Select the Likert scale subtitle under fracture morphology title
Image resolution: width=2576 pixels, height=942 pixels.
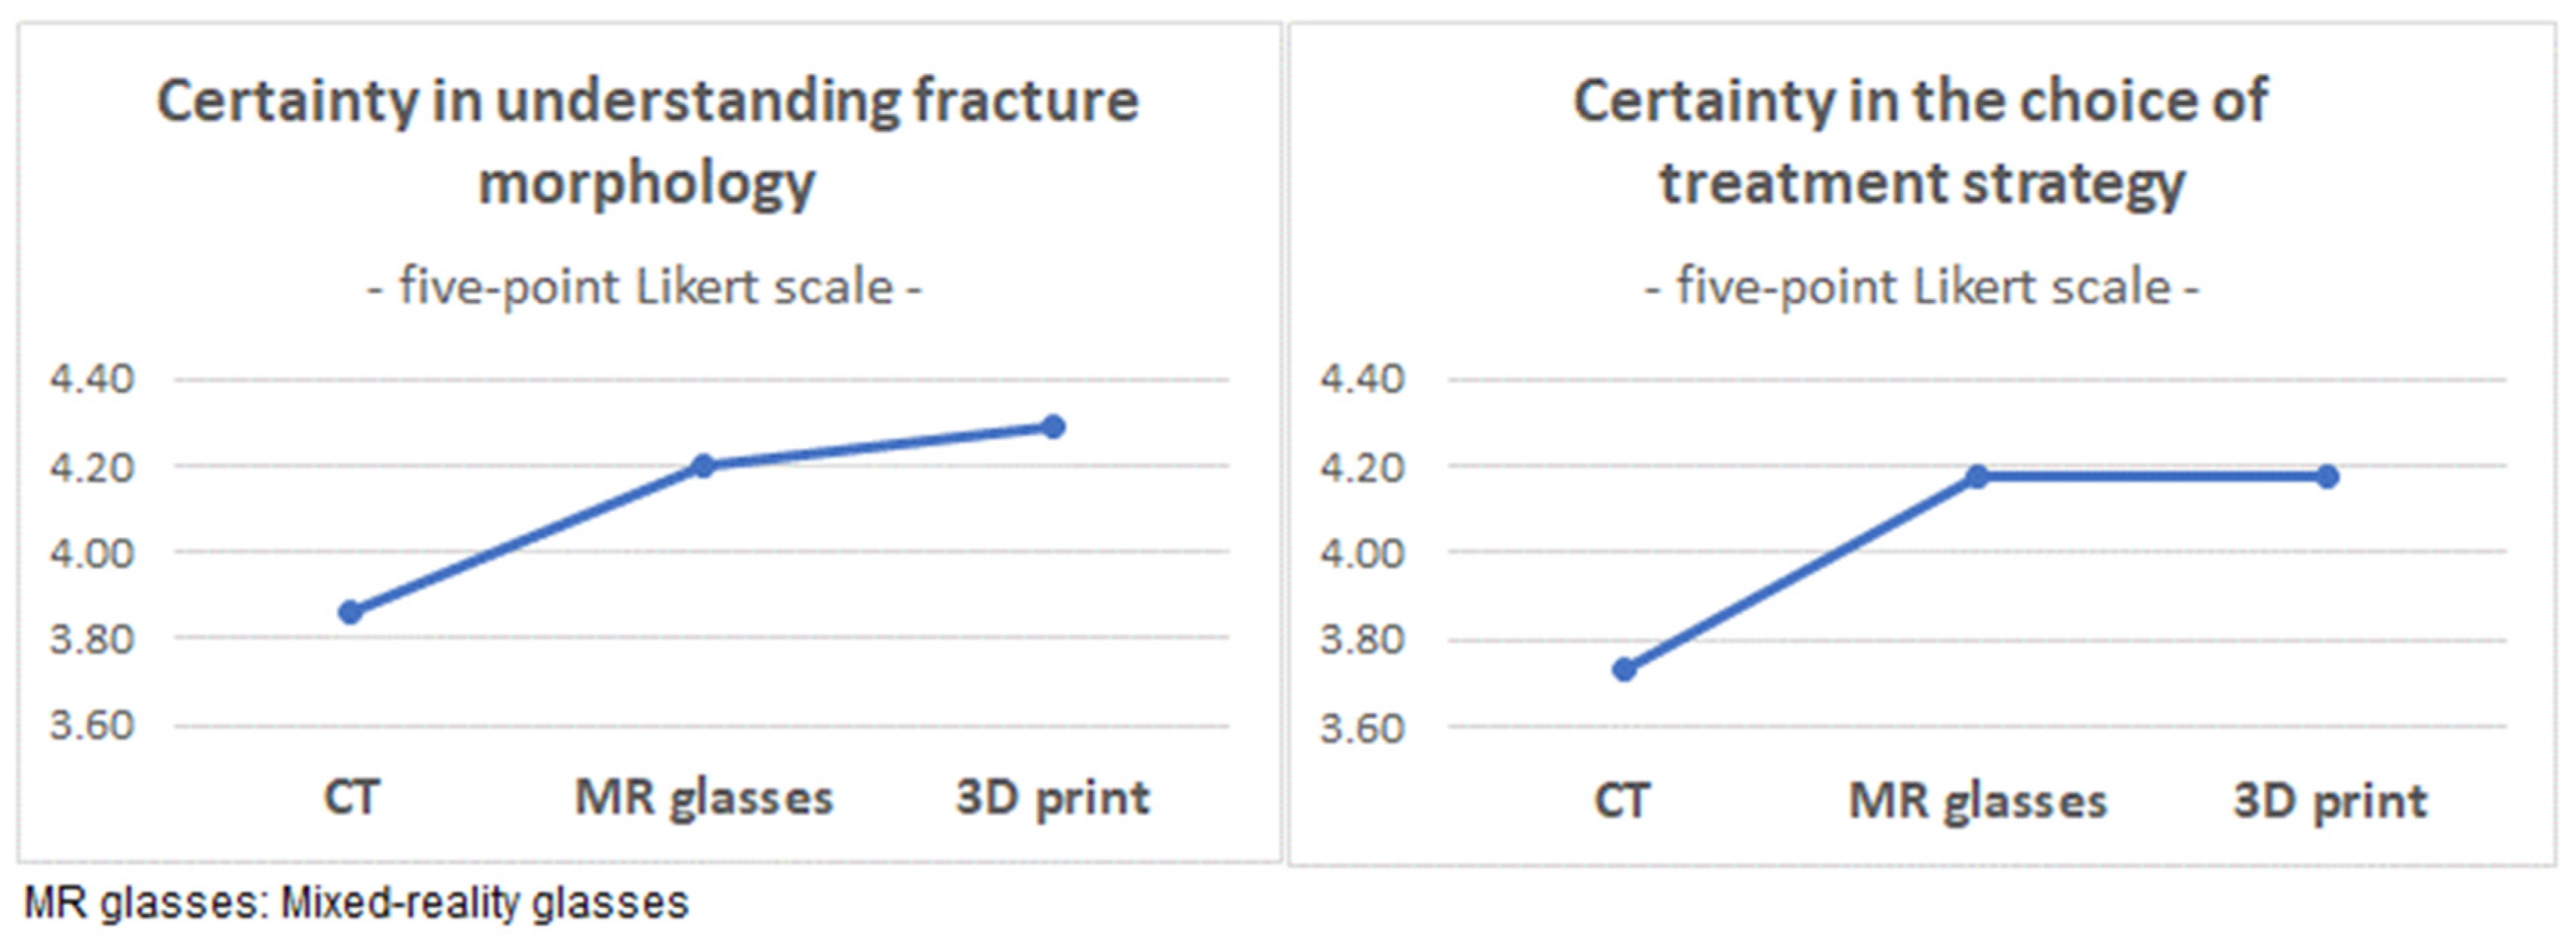pos(645,287)
